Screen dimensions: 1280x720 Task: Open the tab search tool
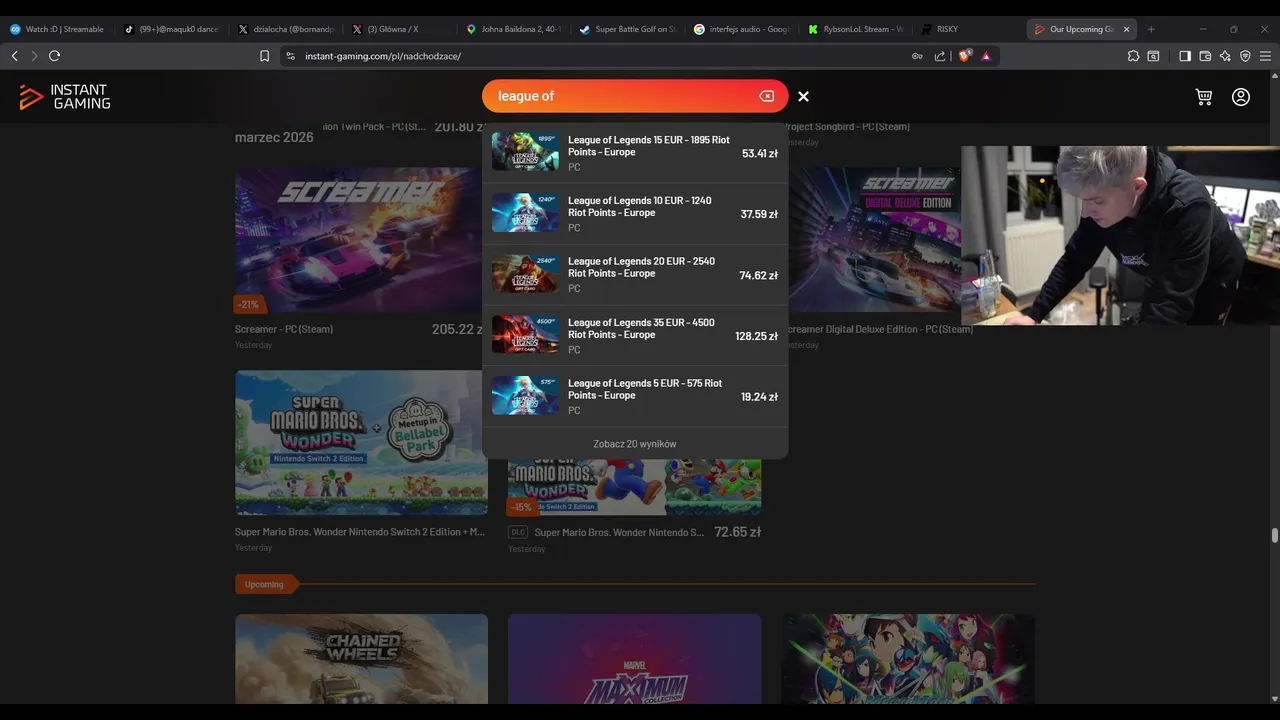coord(1153,56)
